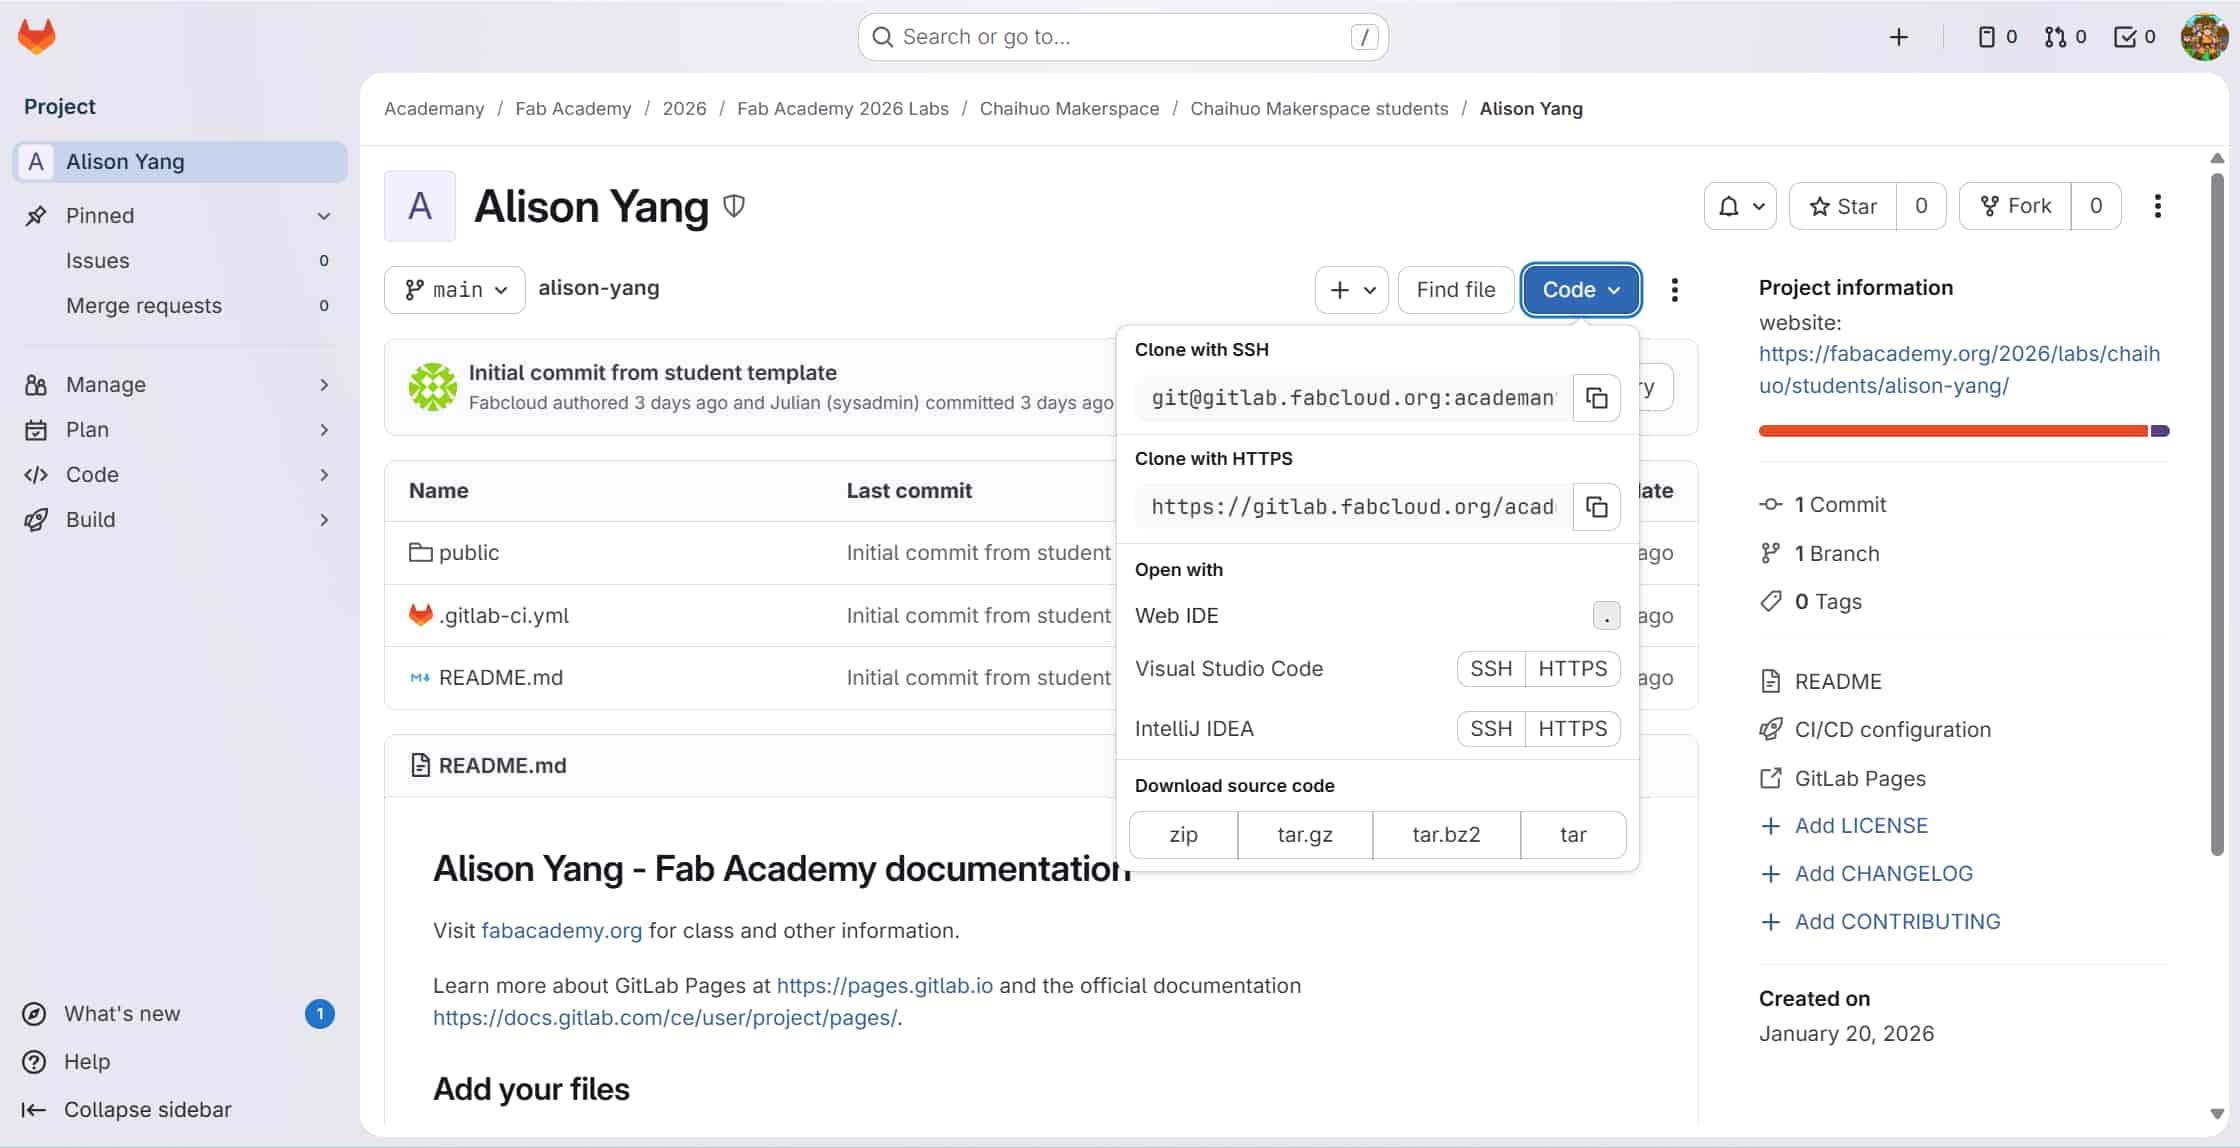This screenshot has width=2240, height=1148.
Task: Click the Find file button
Action: tap(1455, 289)
